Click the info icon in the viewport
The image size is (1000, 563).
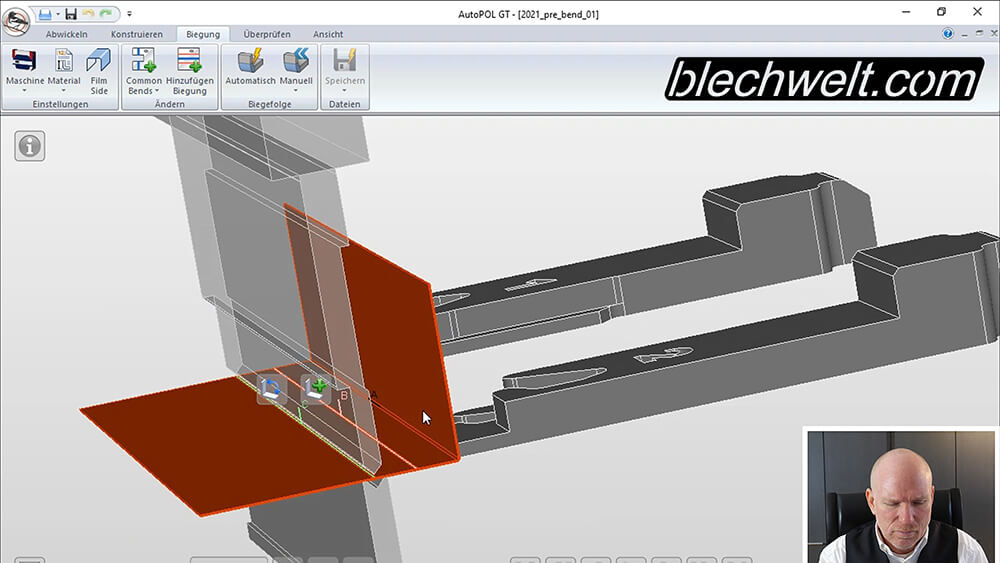30,146
